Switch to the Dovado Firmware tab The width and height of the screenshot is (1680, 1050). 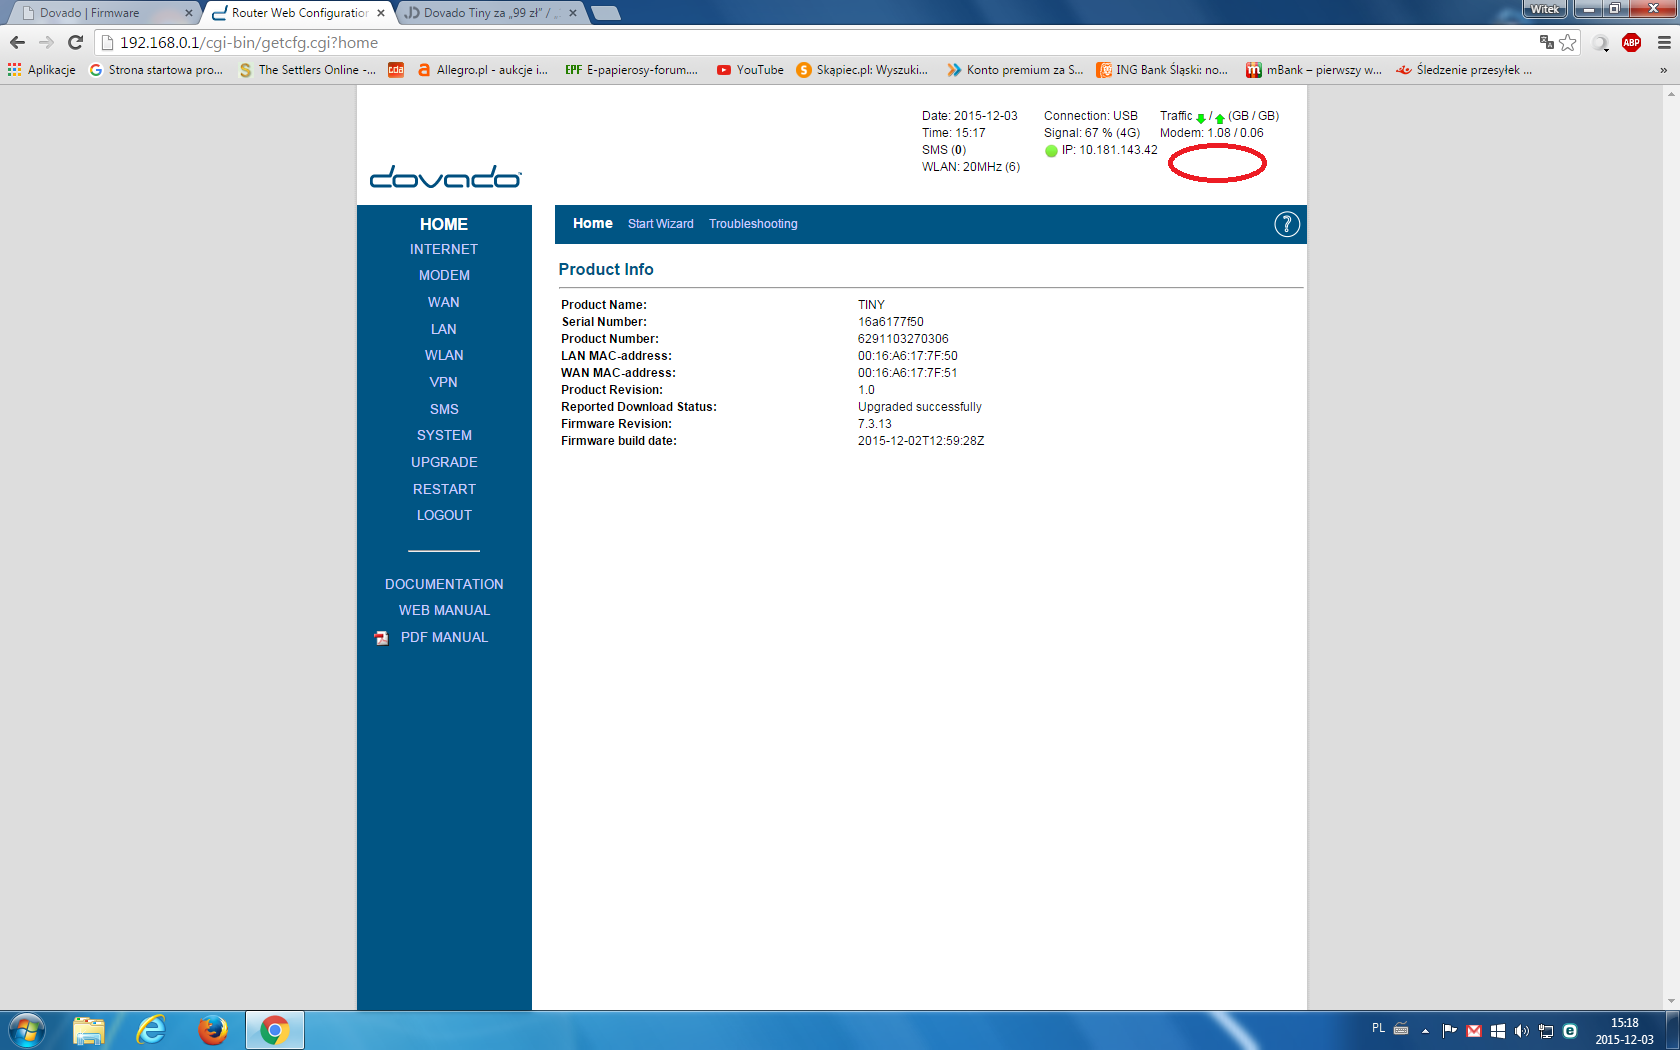point(100,13)
